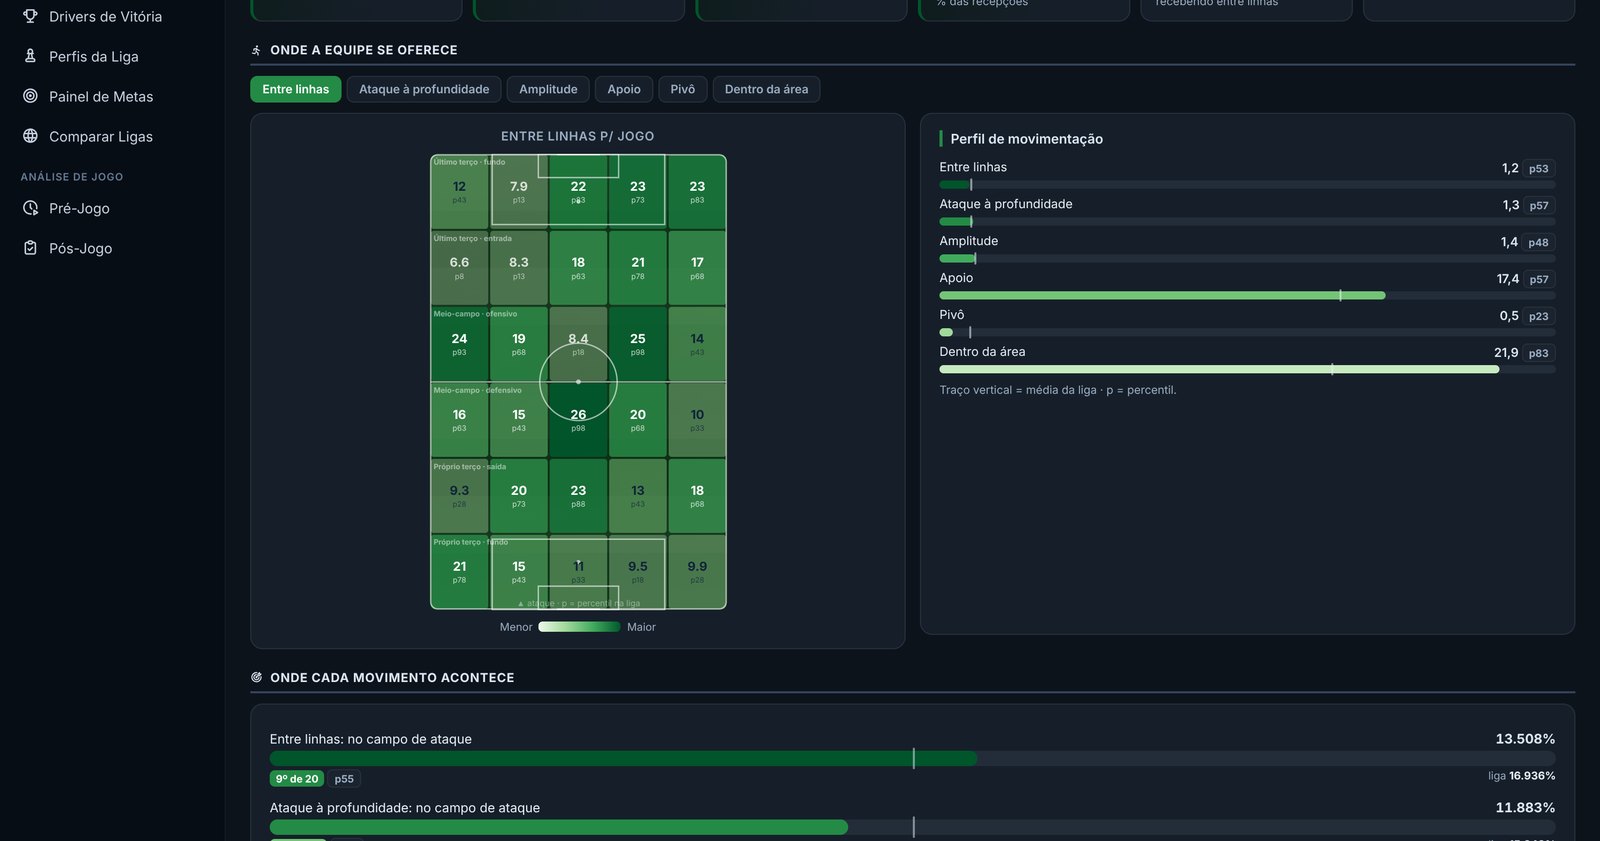Click the icon beside 'Onde cada movimento acontece'

(257, 678)
